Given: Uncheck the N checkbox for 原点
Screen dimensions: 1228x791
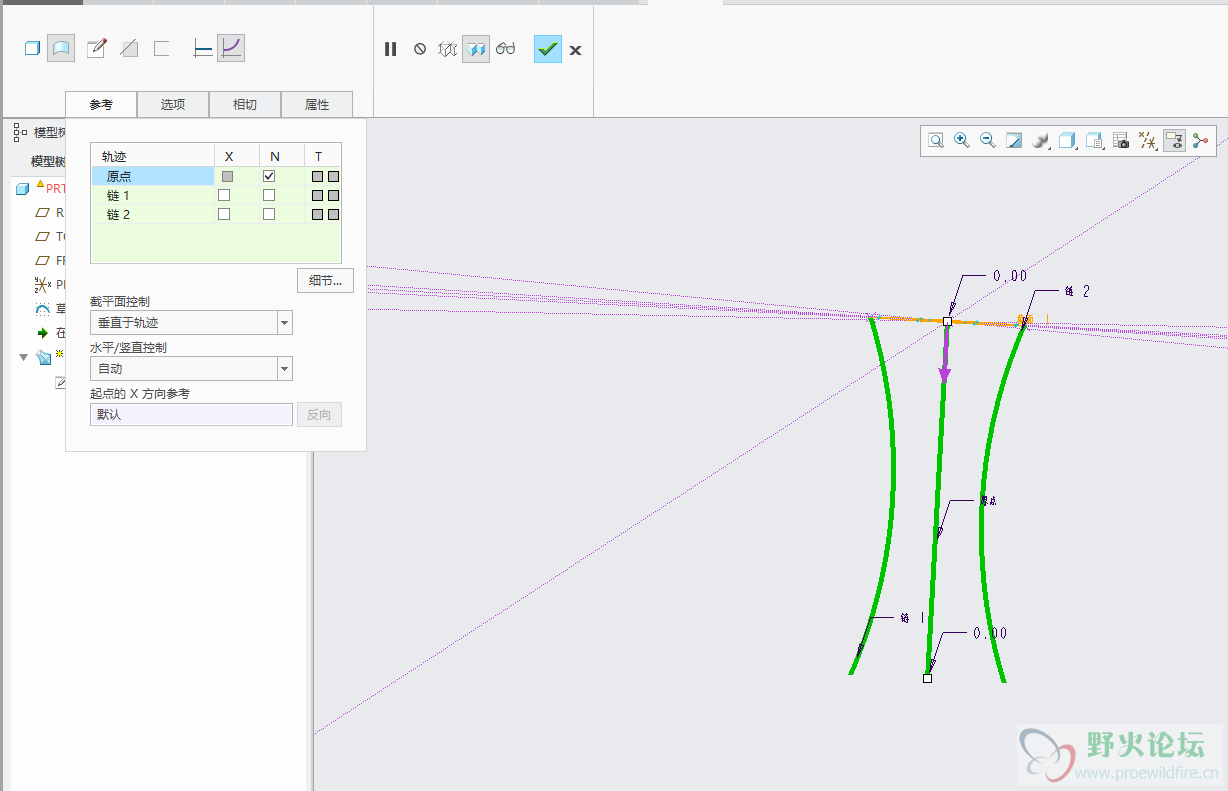Looking at the screenshot, I should [269, 176].
